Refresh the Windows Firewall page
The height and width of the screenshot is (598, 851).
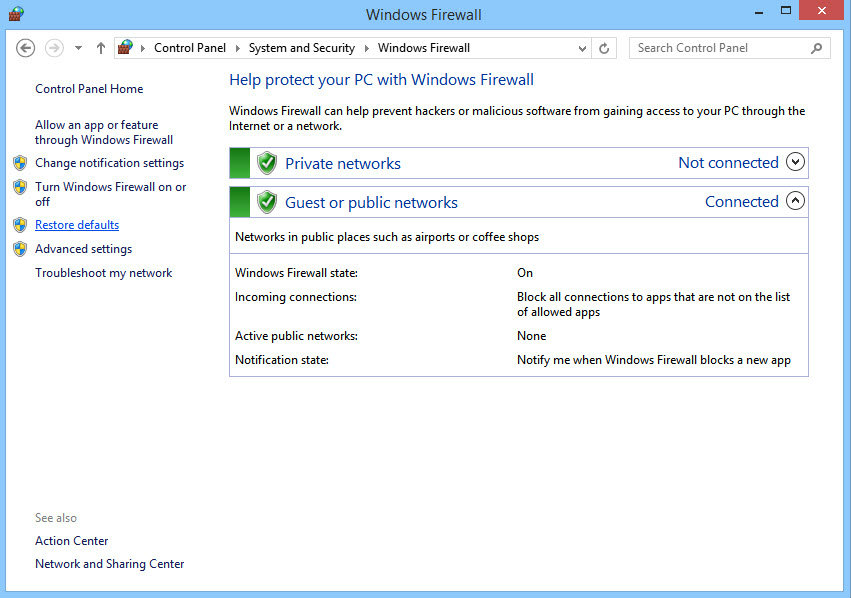click(x=604, y=48)
